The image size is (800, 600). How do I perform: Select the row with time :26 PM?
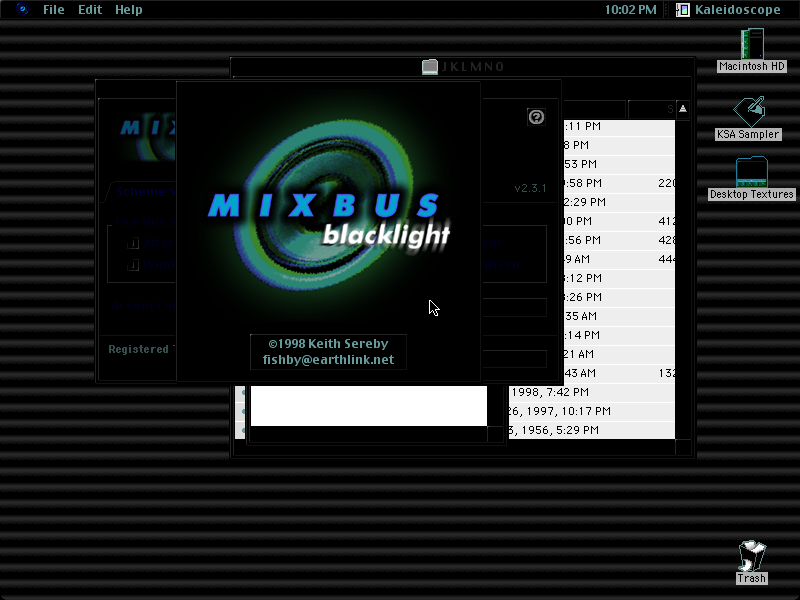click(x=619, y=297)
